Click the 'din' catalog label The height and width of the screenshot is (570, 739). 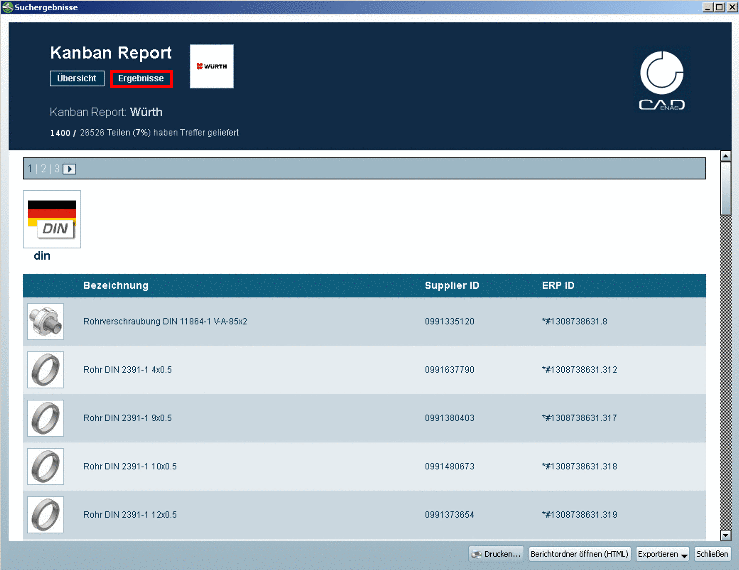pos(42,256)
